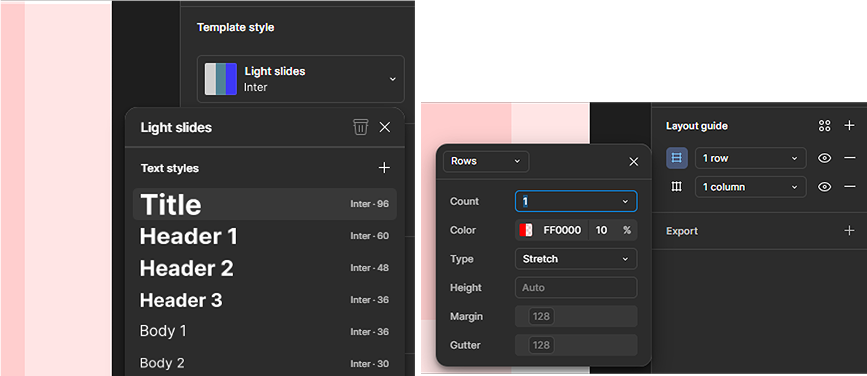Image resolution: width=867 pixels, height=376 pixels.
Task: Choose the Body 1 text style
Action: [x=265, y=331]
